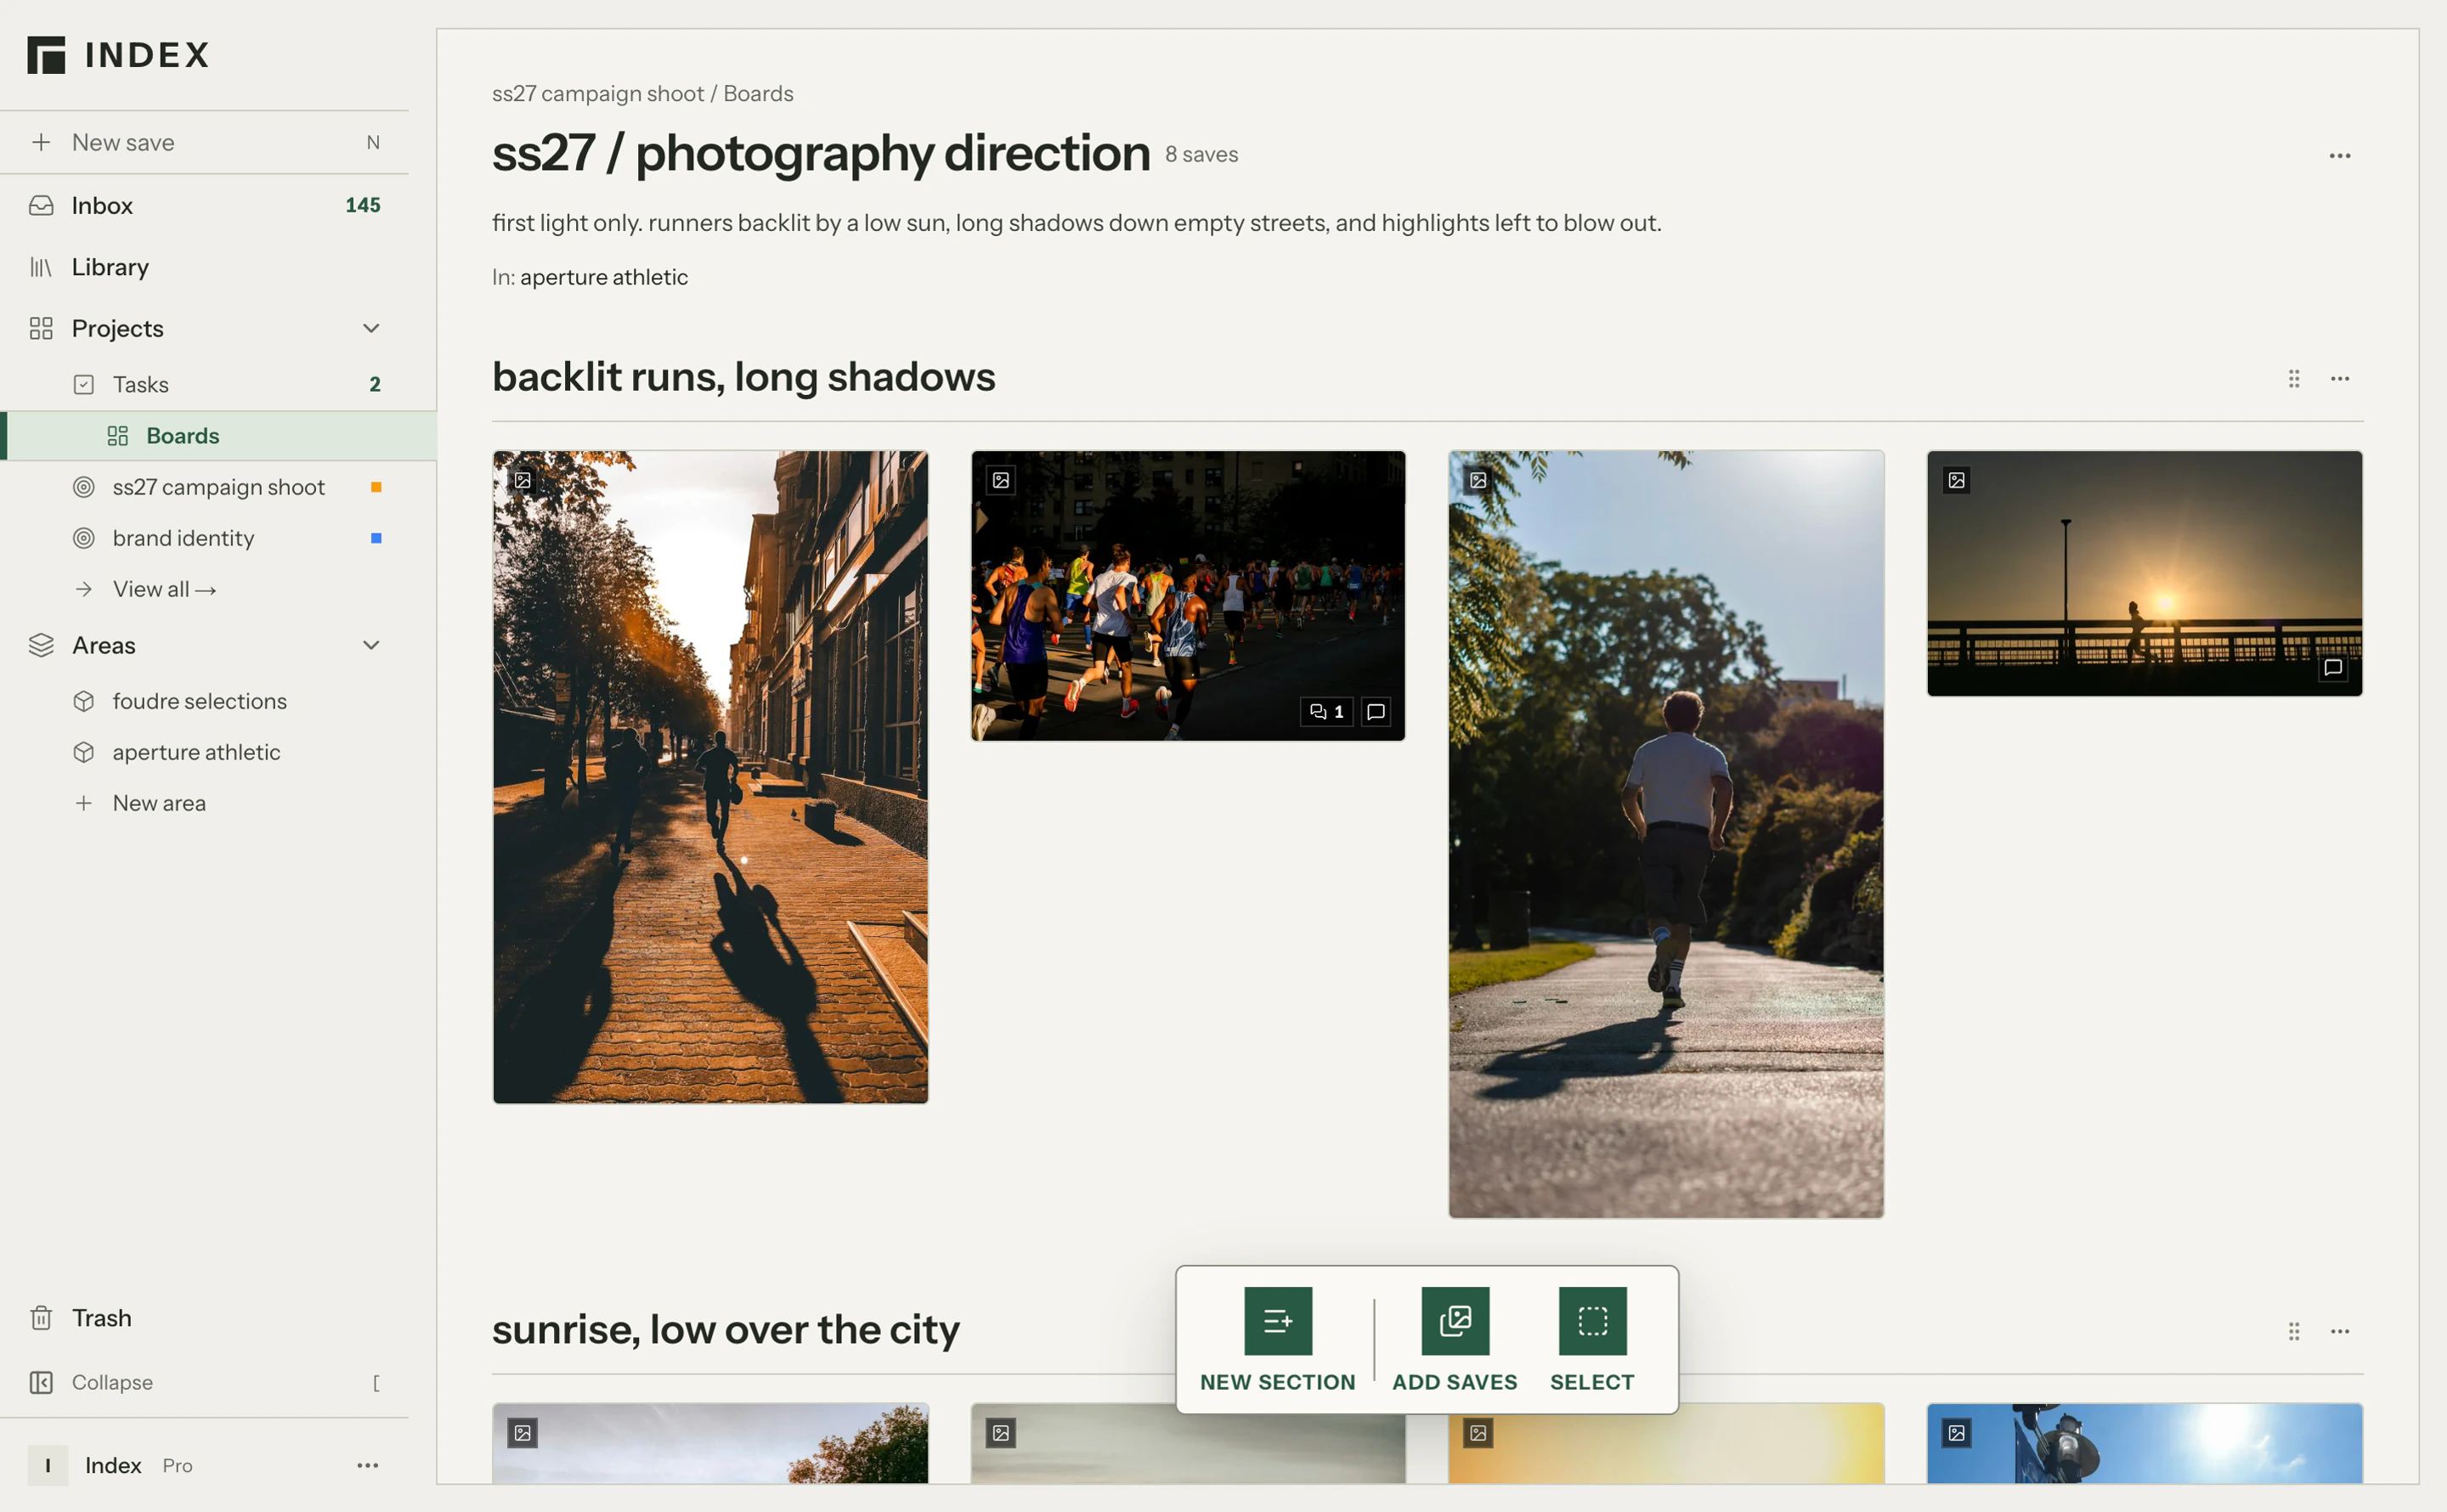Viewport: 2447px width, 1512px height.
Task: Click the Add Saves icon button
Action: pos(1455,1320)
